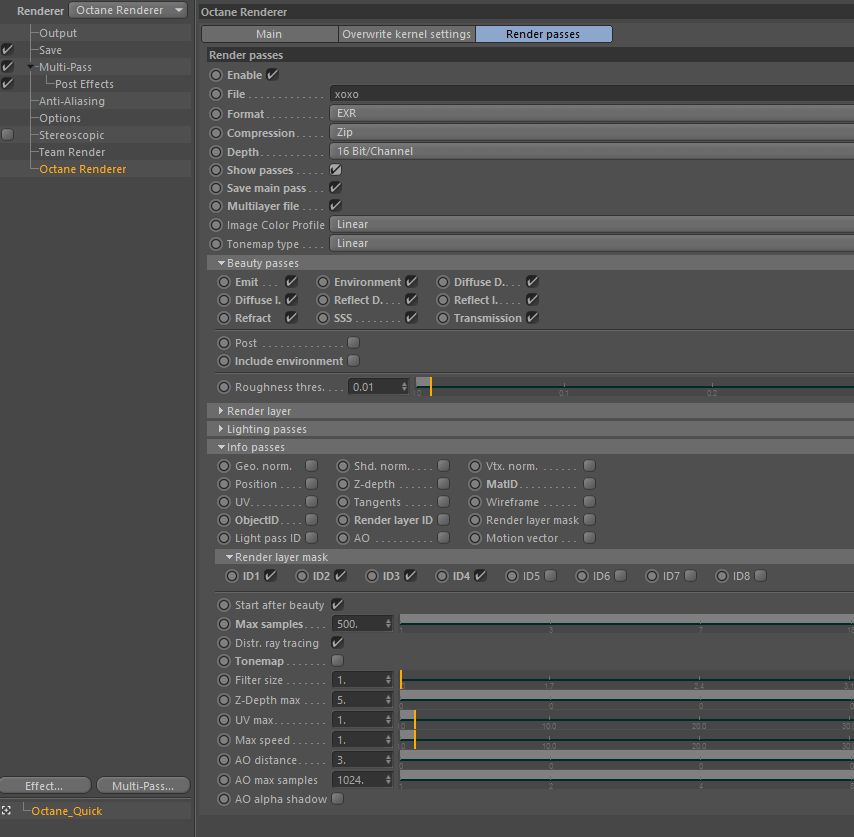Expand the Lighting passes section
The height and width of the screenshot is (837, 854).
pos(221,429)
